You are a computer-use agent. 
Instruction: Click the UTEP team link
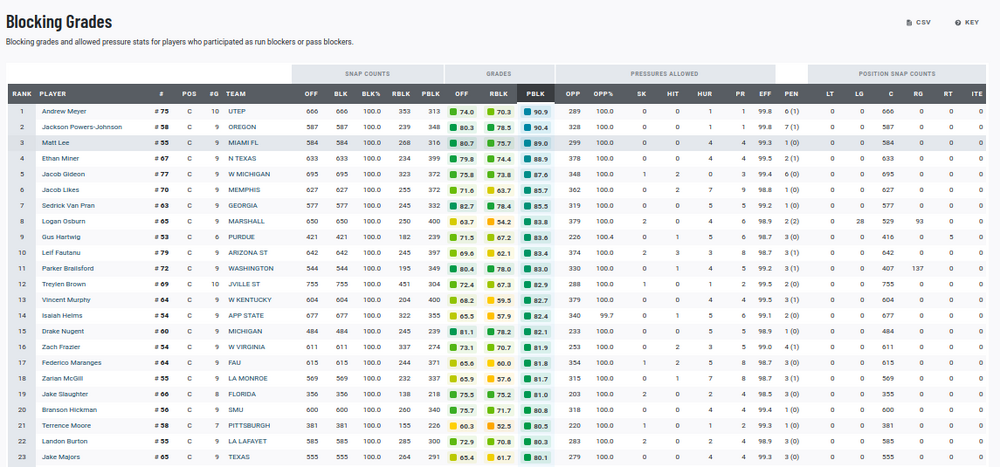click(x=236, y=111)
